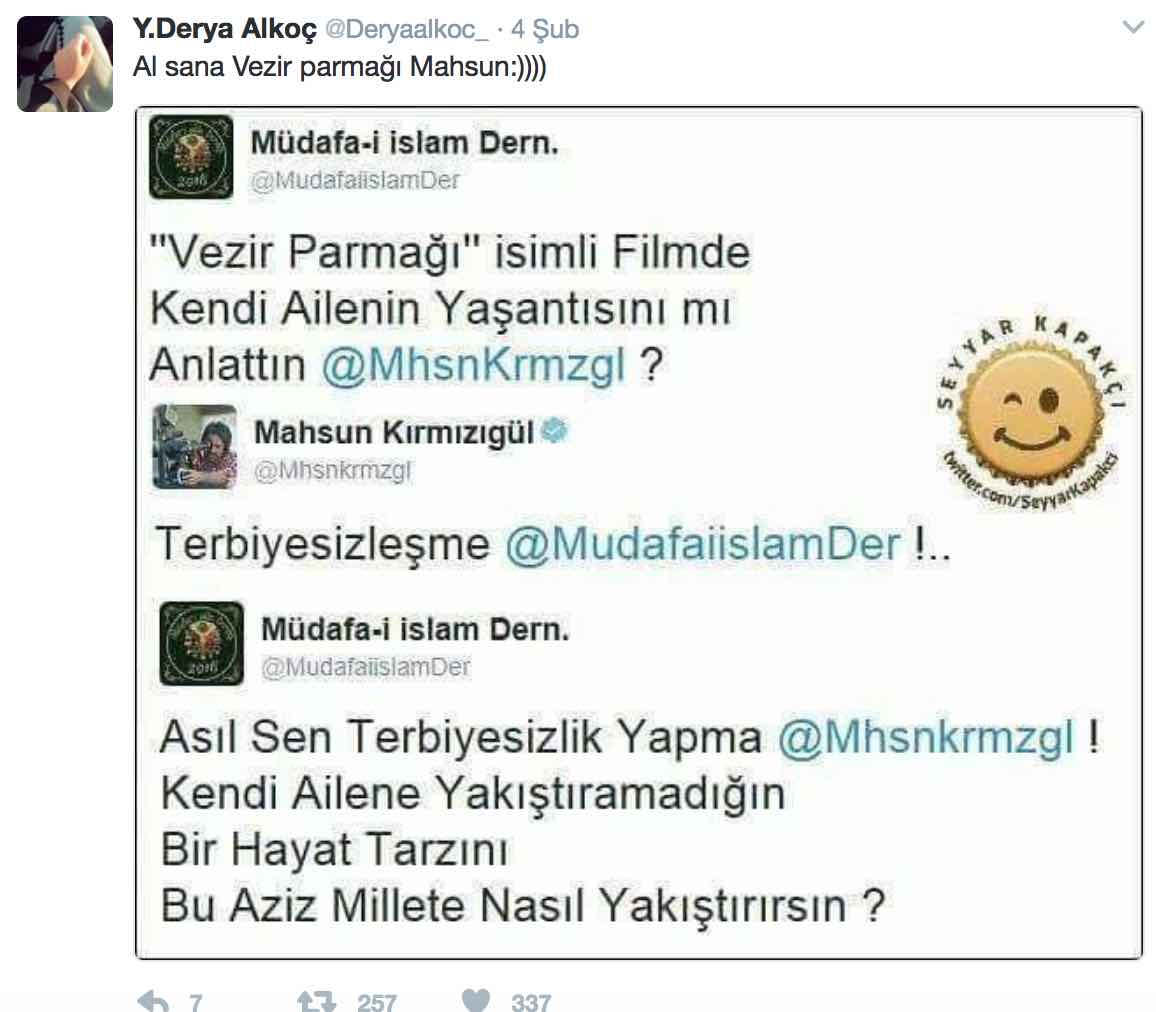The height and width of the screenshot is (1012, 1156).
Task: Click the reply arrow icon
Action: coord(153,1001)
